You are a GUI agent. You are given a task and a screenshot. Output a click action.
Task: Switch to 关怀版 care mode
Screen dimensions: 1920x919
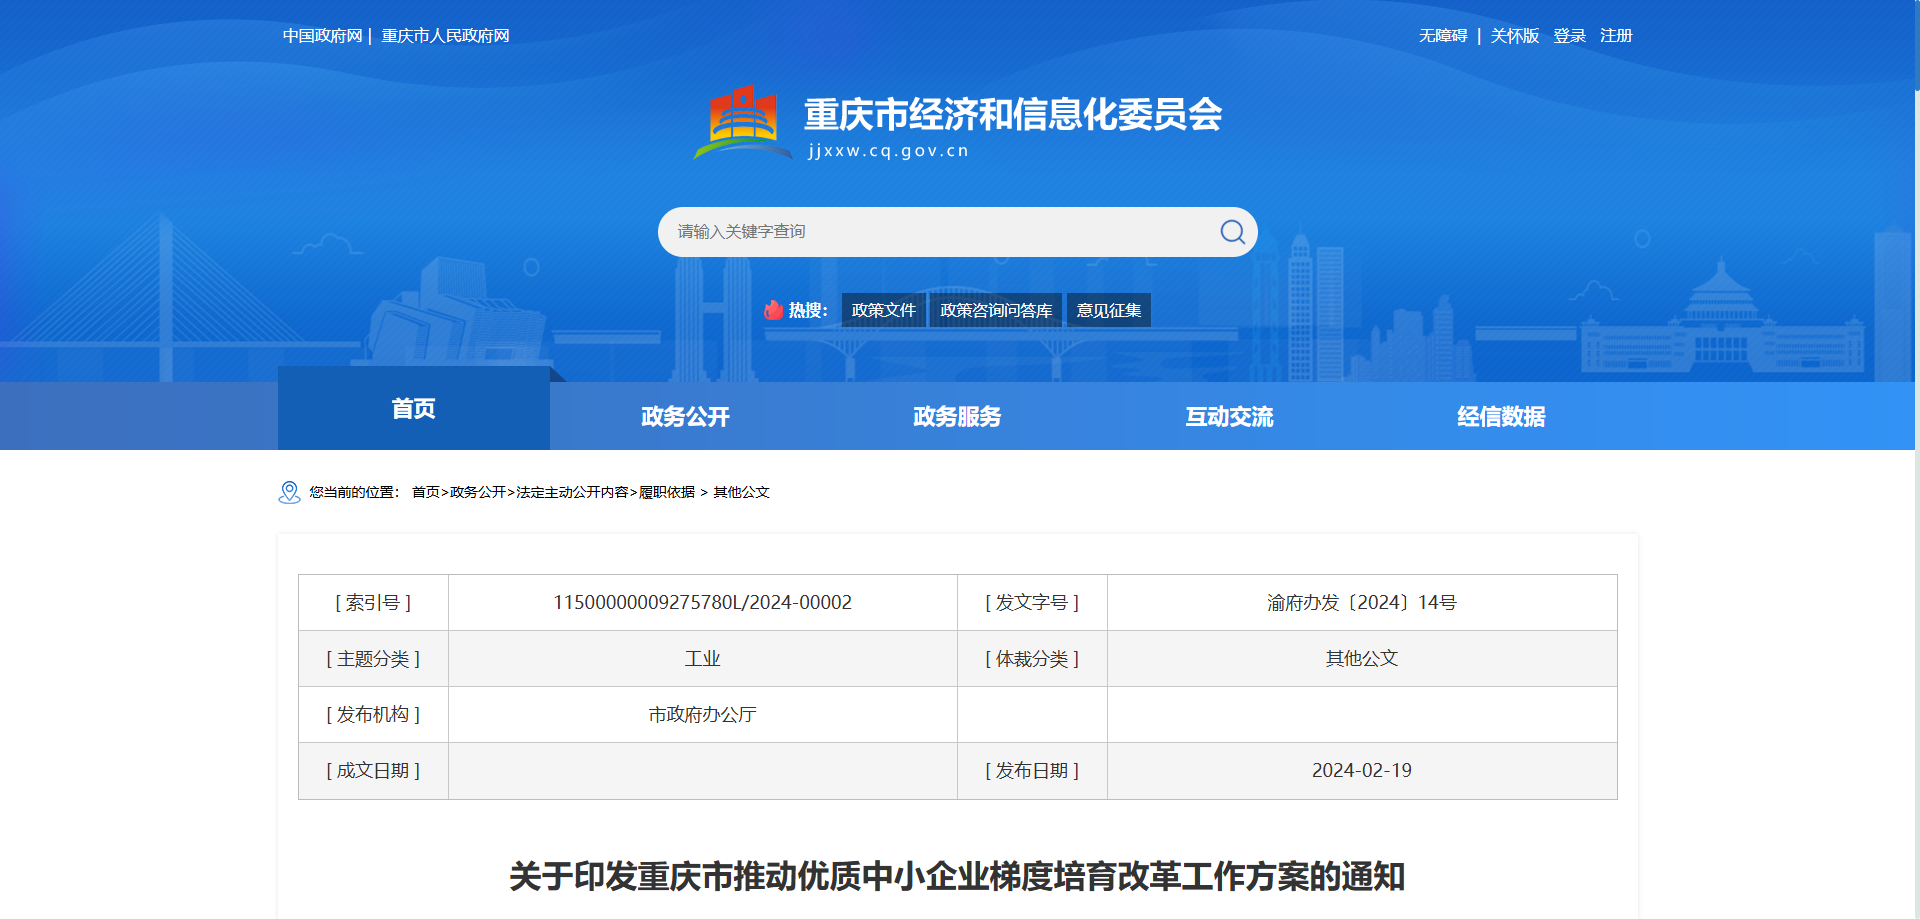pyautogui.click(x=1515, y=36)
